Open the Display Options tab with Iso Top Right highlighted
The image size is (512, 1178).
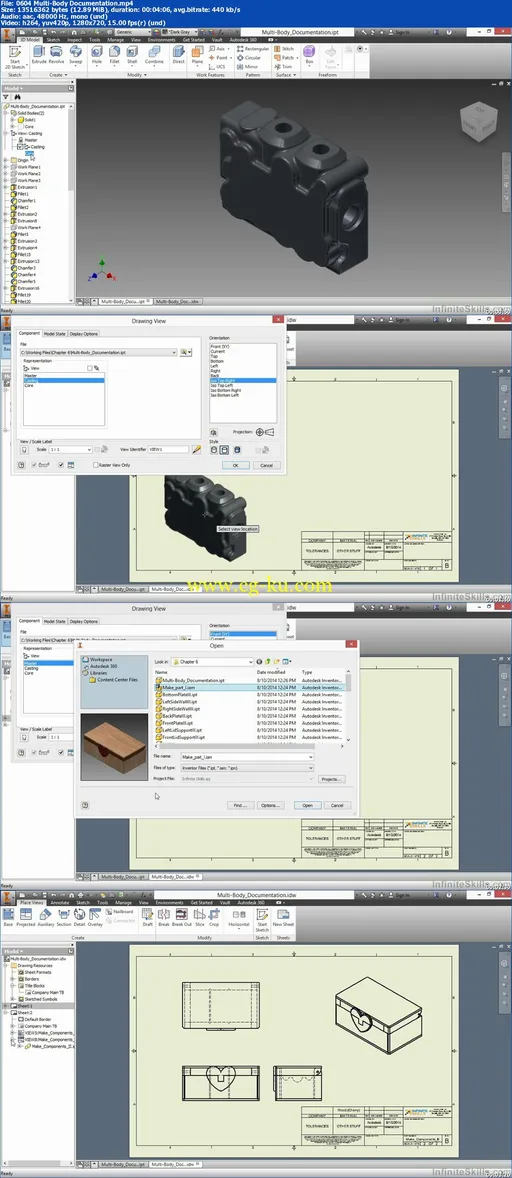84,334
